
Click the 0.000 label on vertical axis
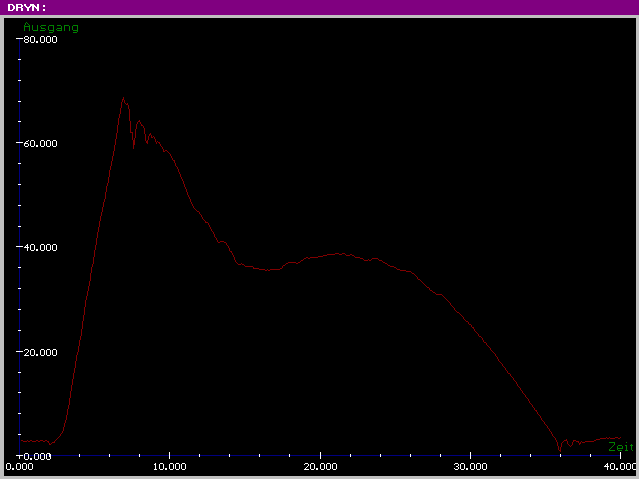(x=41, y=455)
